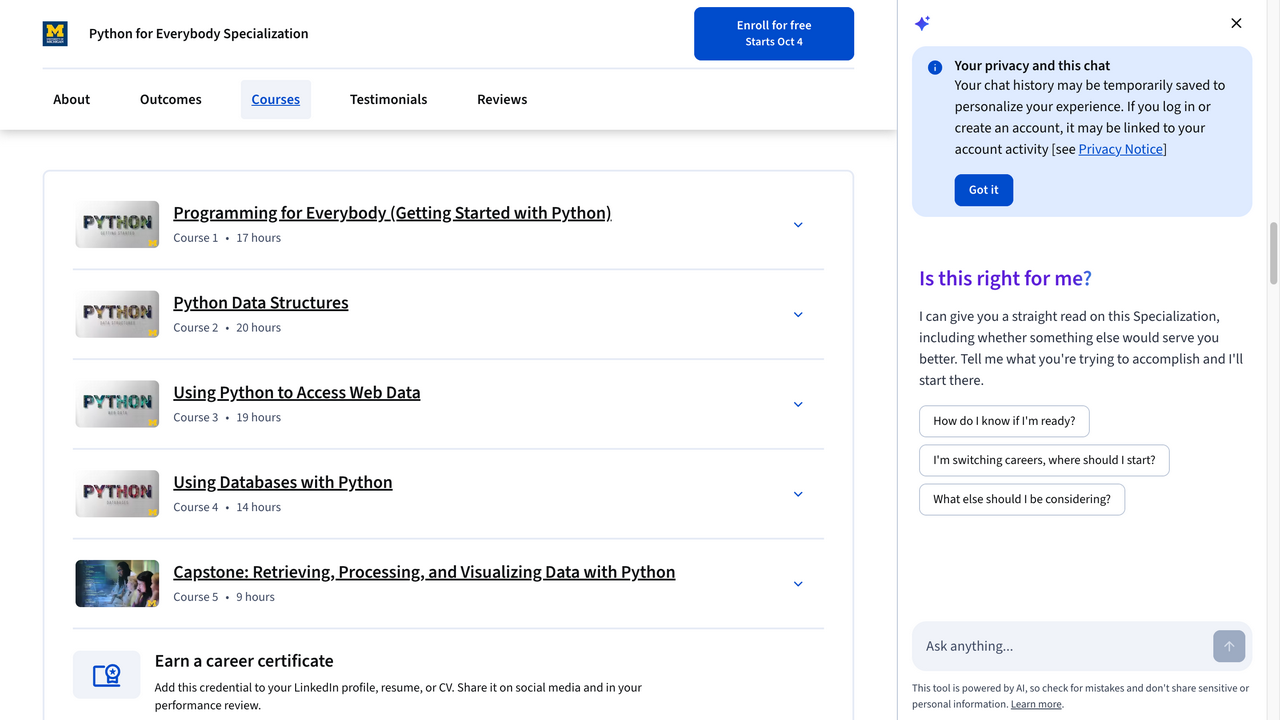Click the career certificate icon

(x=107, y=675)
